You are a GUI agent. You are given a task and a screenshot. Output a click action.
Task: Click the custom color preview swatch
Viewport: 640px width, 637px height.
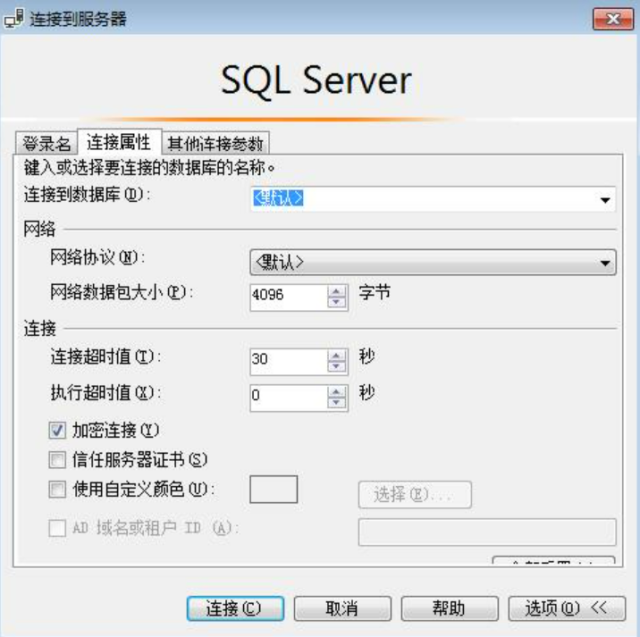click(x=273, y=489)
